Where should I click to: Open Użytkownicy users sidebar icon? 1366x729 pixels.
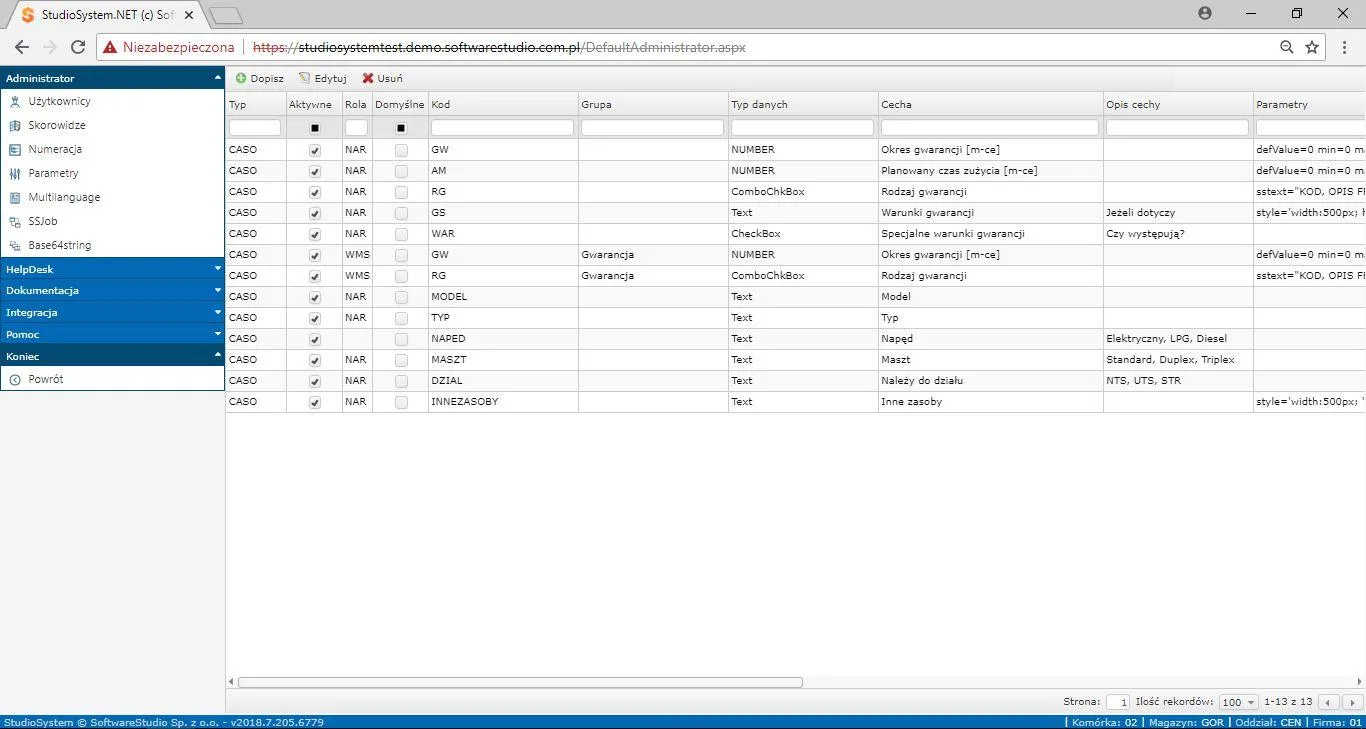[15, 101]
